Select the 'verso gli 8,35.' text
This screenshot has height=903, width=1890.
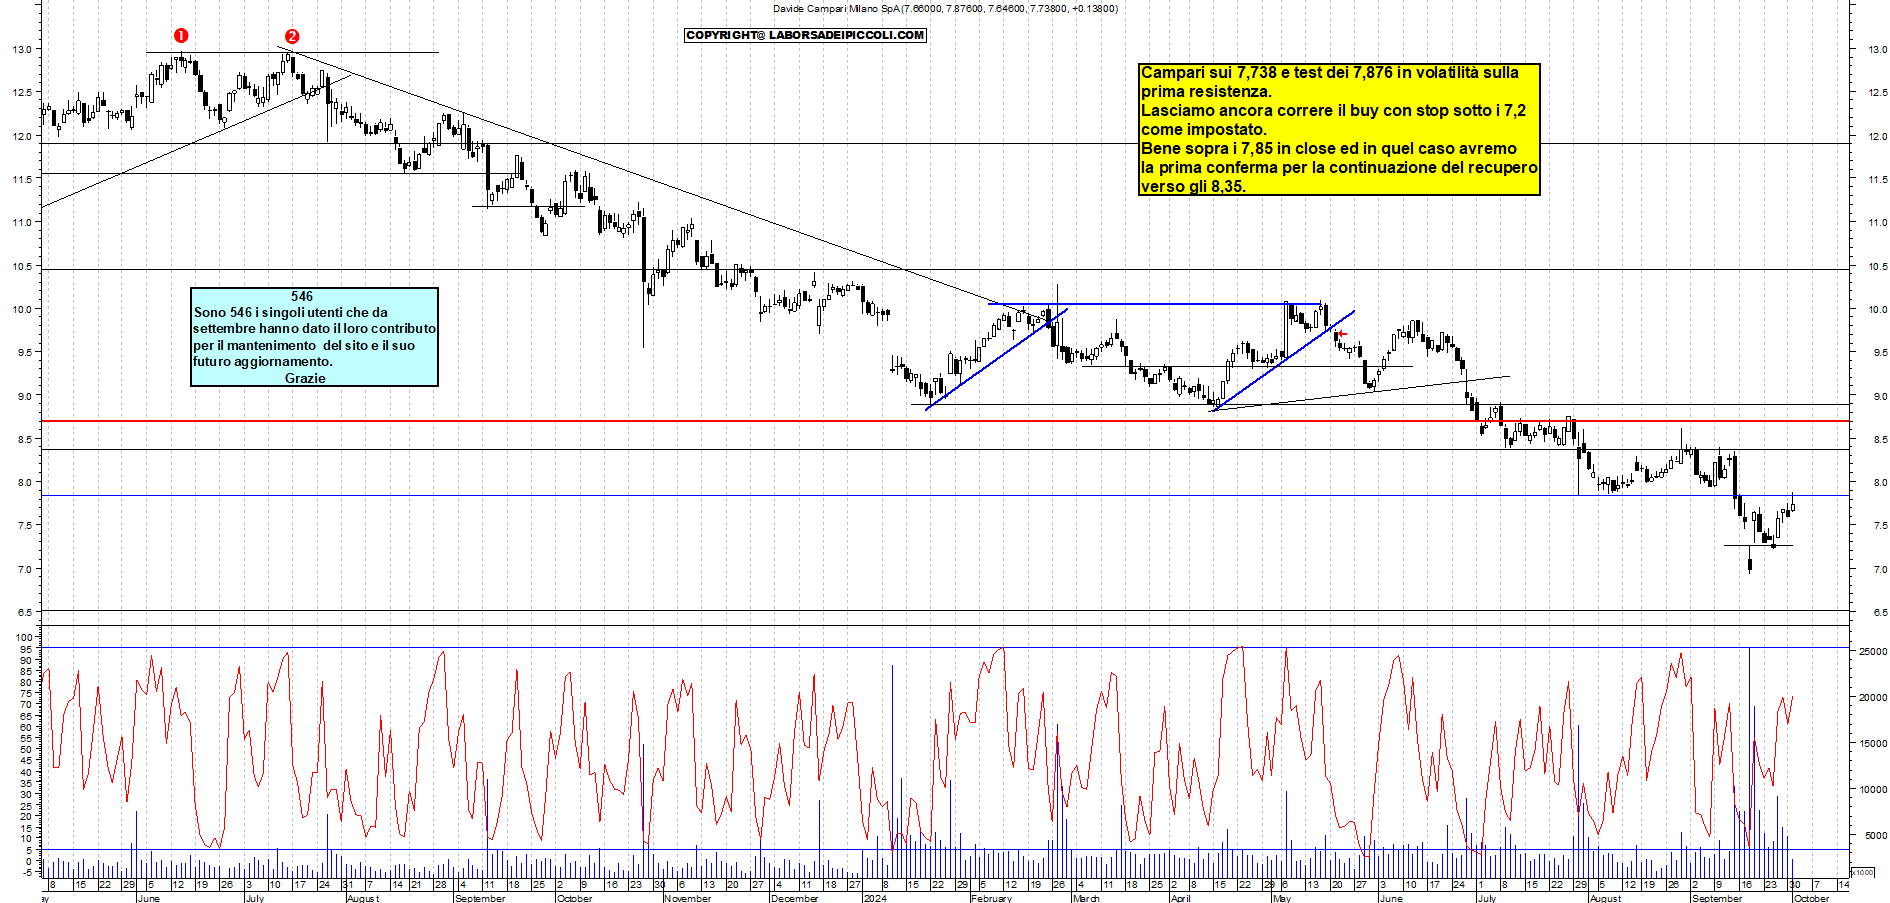[x=1194, y=187]
